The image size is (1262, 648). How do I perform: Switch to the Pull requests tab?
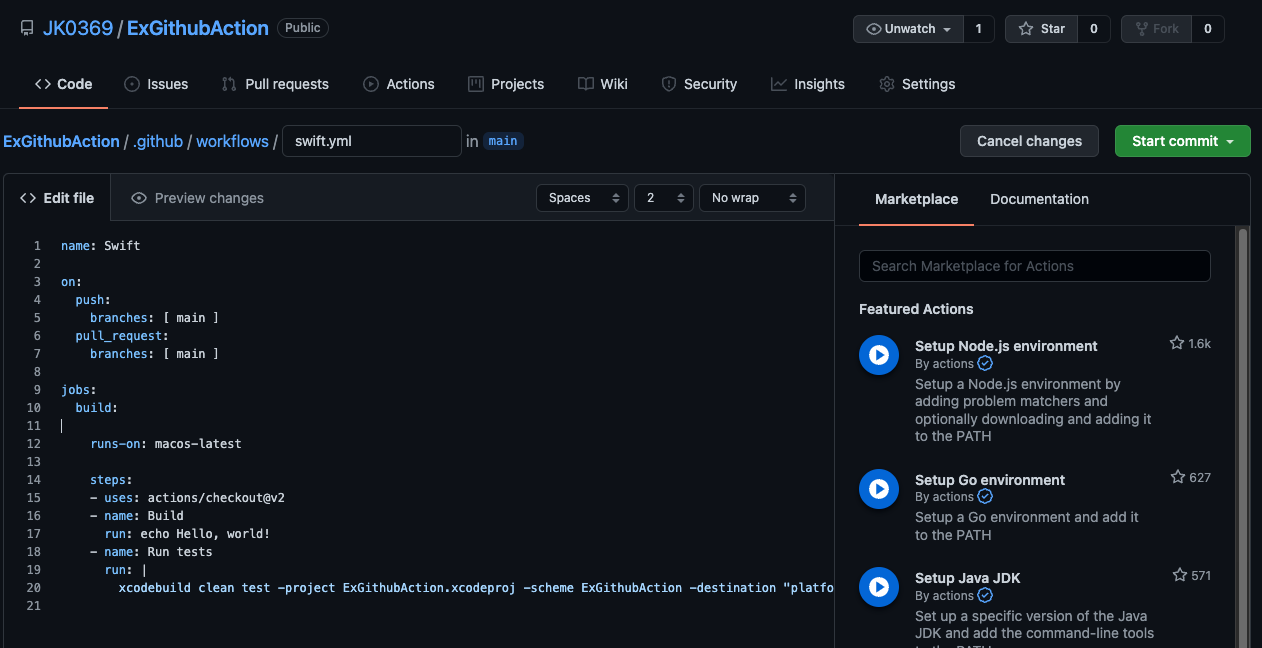275,84
